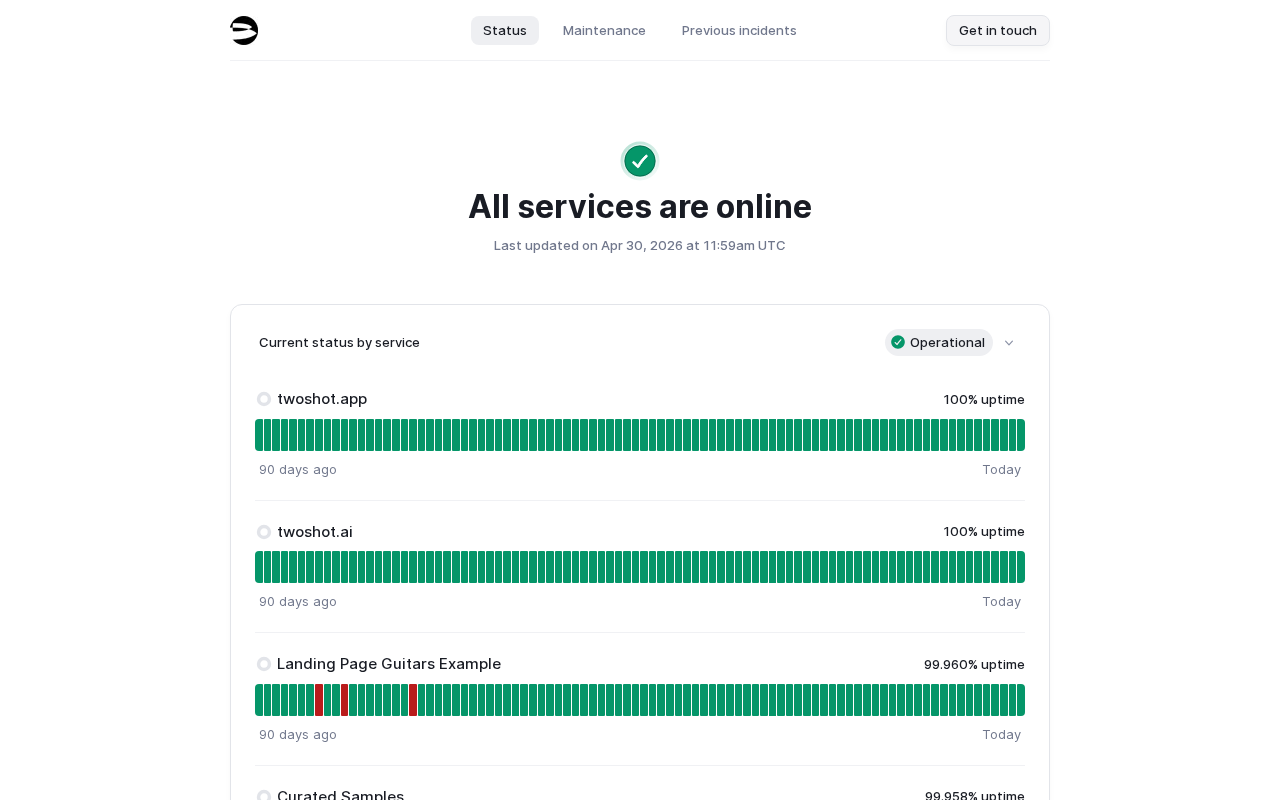Click the oldest uptime bar for twoshot.ai
1280x800 pixels.
(x=259, y=567)
